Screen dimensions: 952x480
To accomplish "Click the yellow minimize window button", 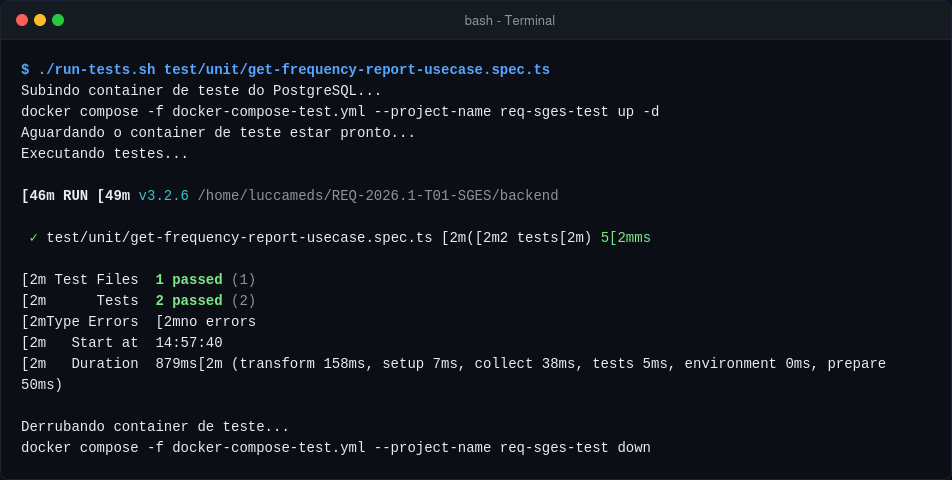I will [40, 20].
